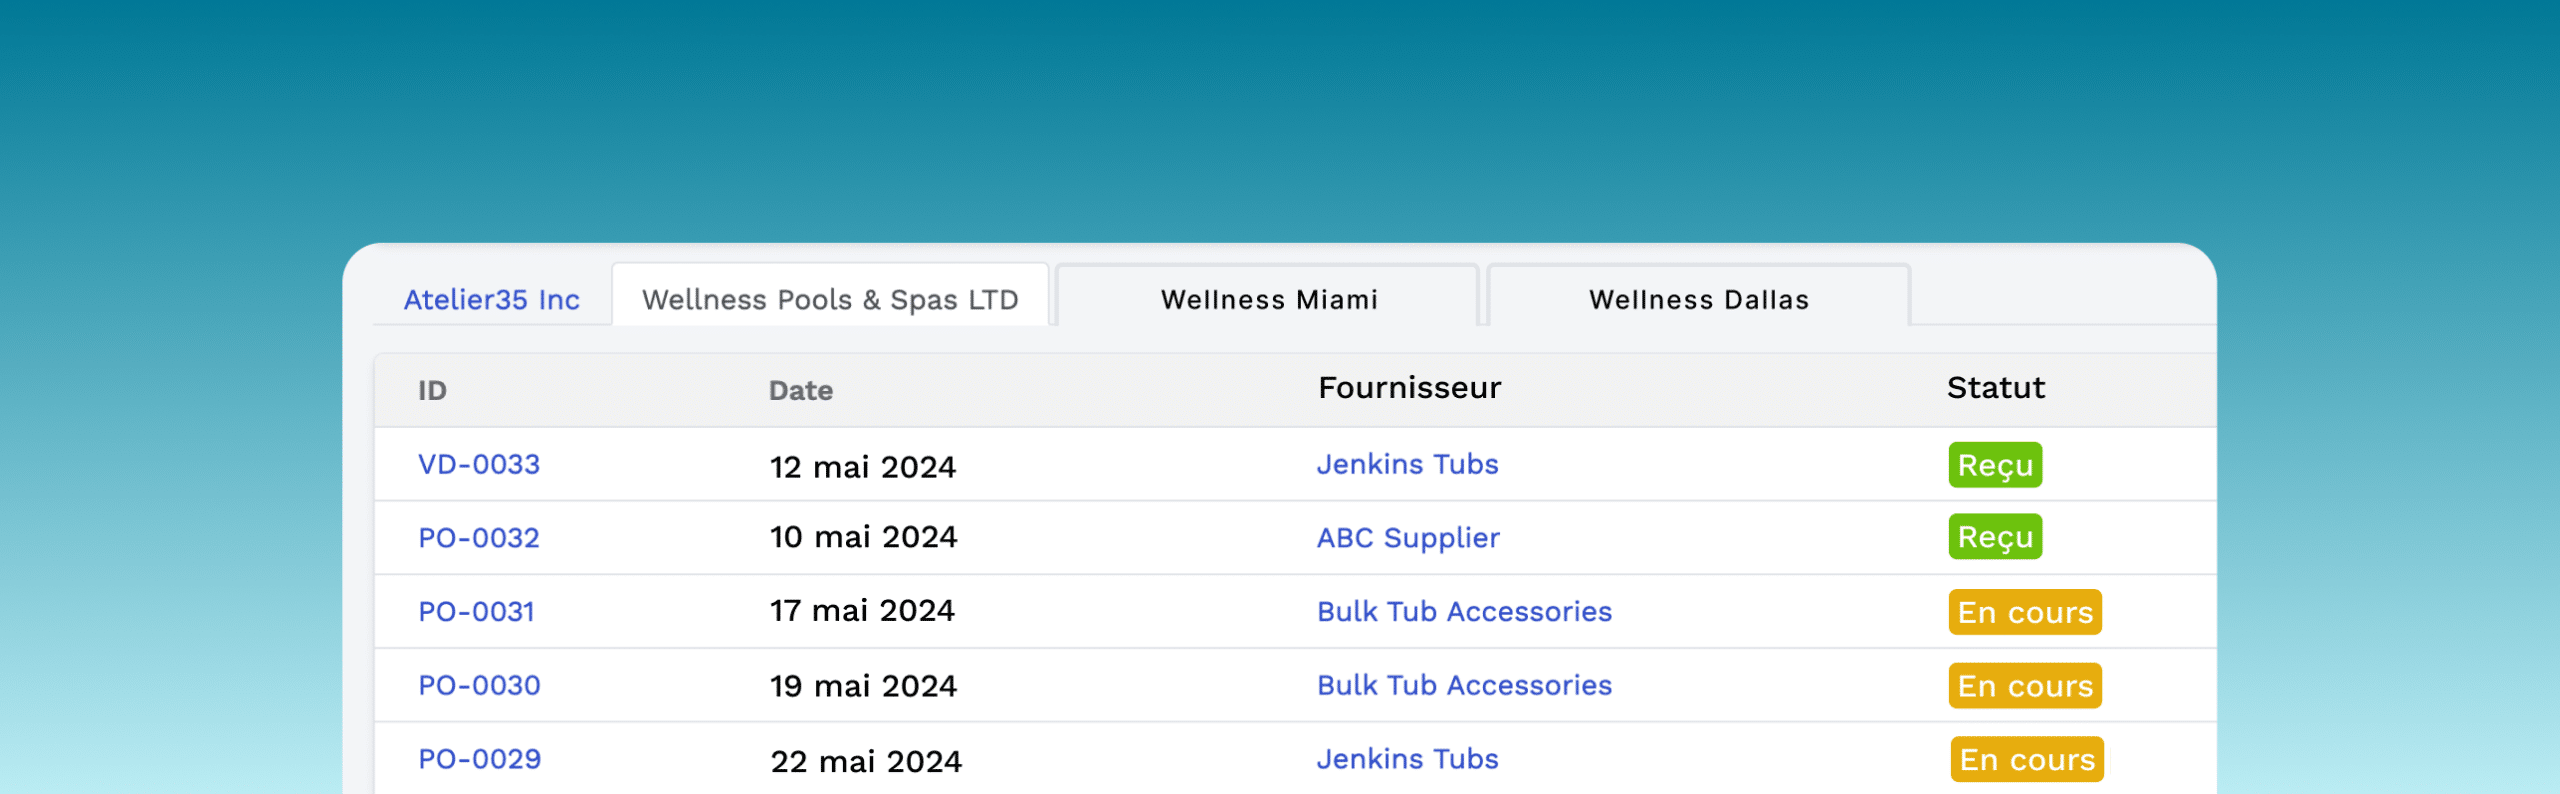2560x794 pixels.
Task: Click the Statut column header
Action: (x=1995, y=388)
